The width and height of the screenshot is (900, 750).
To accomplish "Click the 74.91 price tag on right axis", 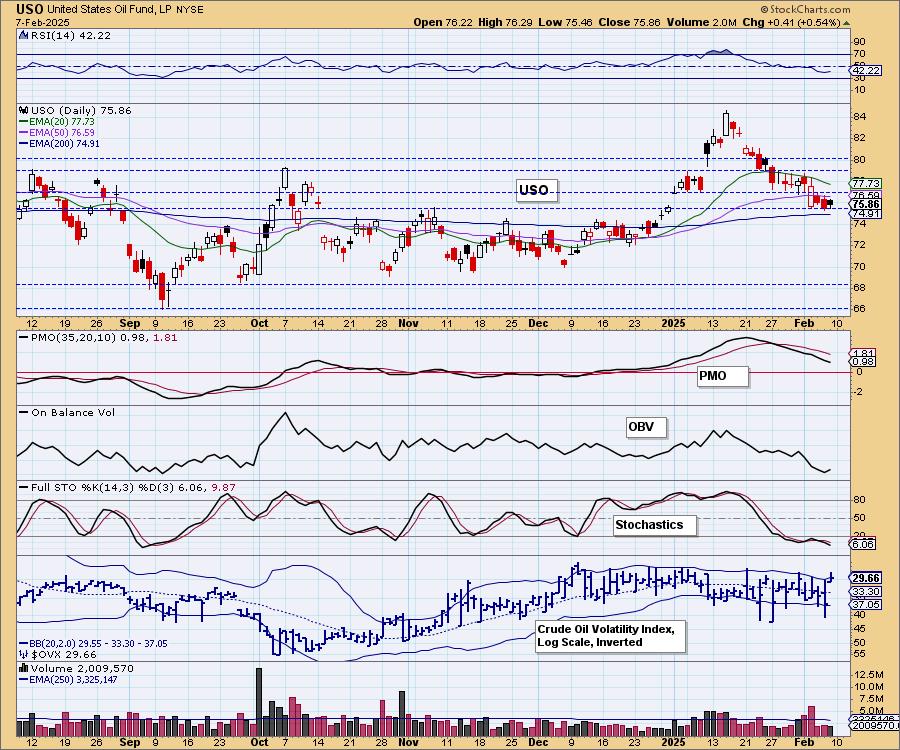I will (x=866, y=213).
